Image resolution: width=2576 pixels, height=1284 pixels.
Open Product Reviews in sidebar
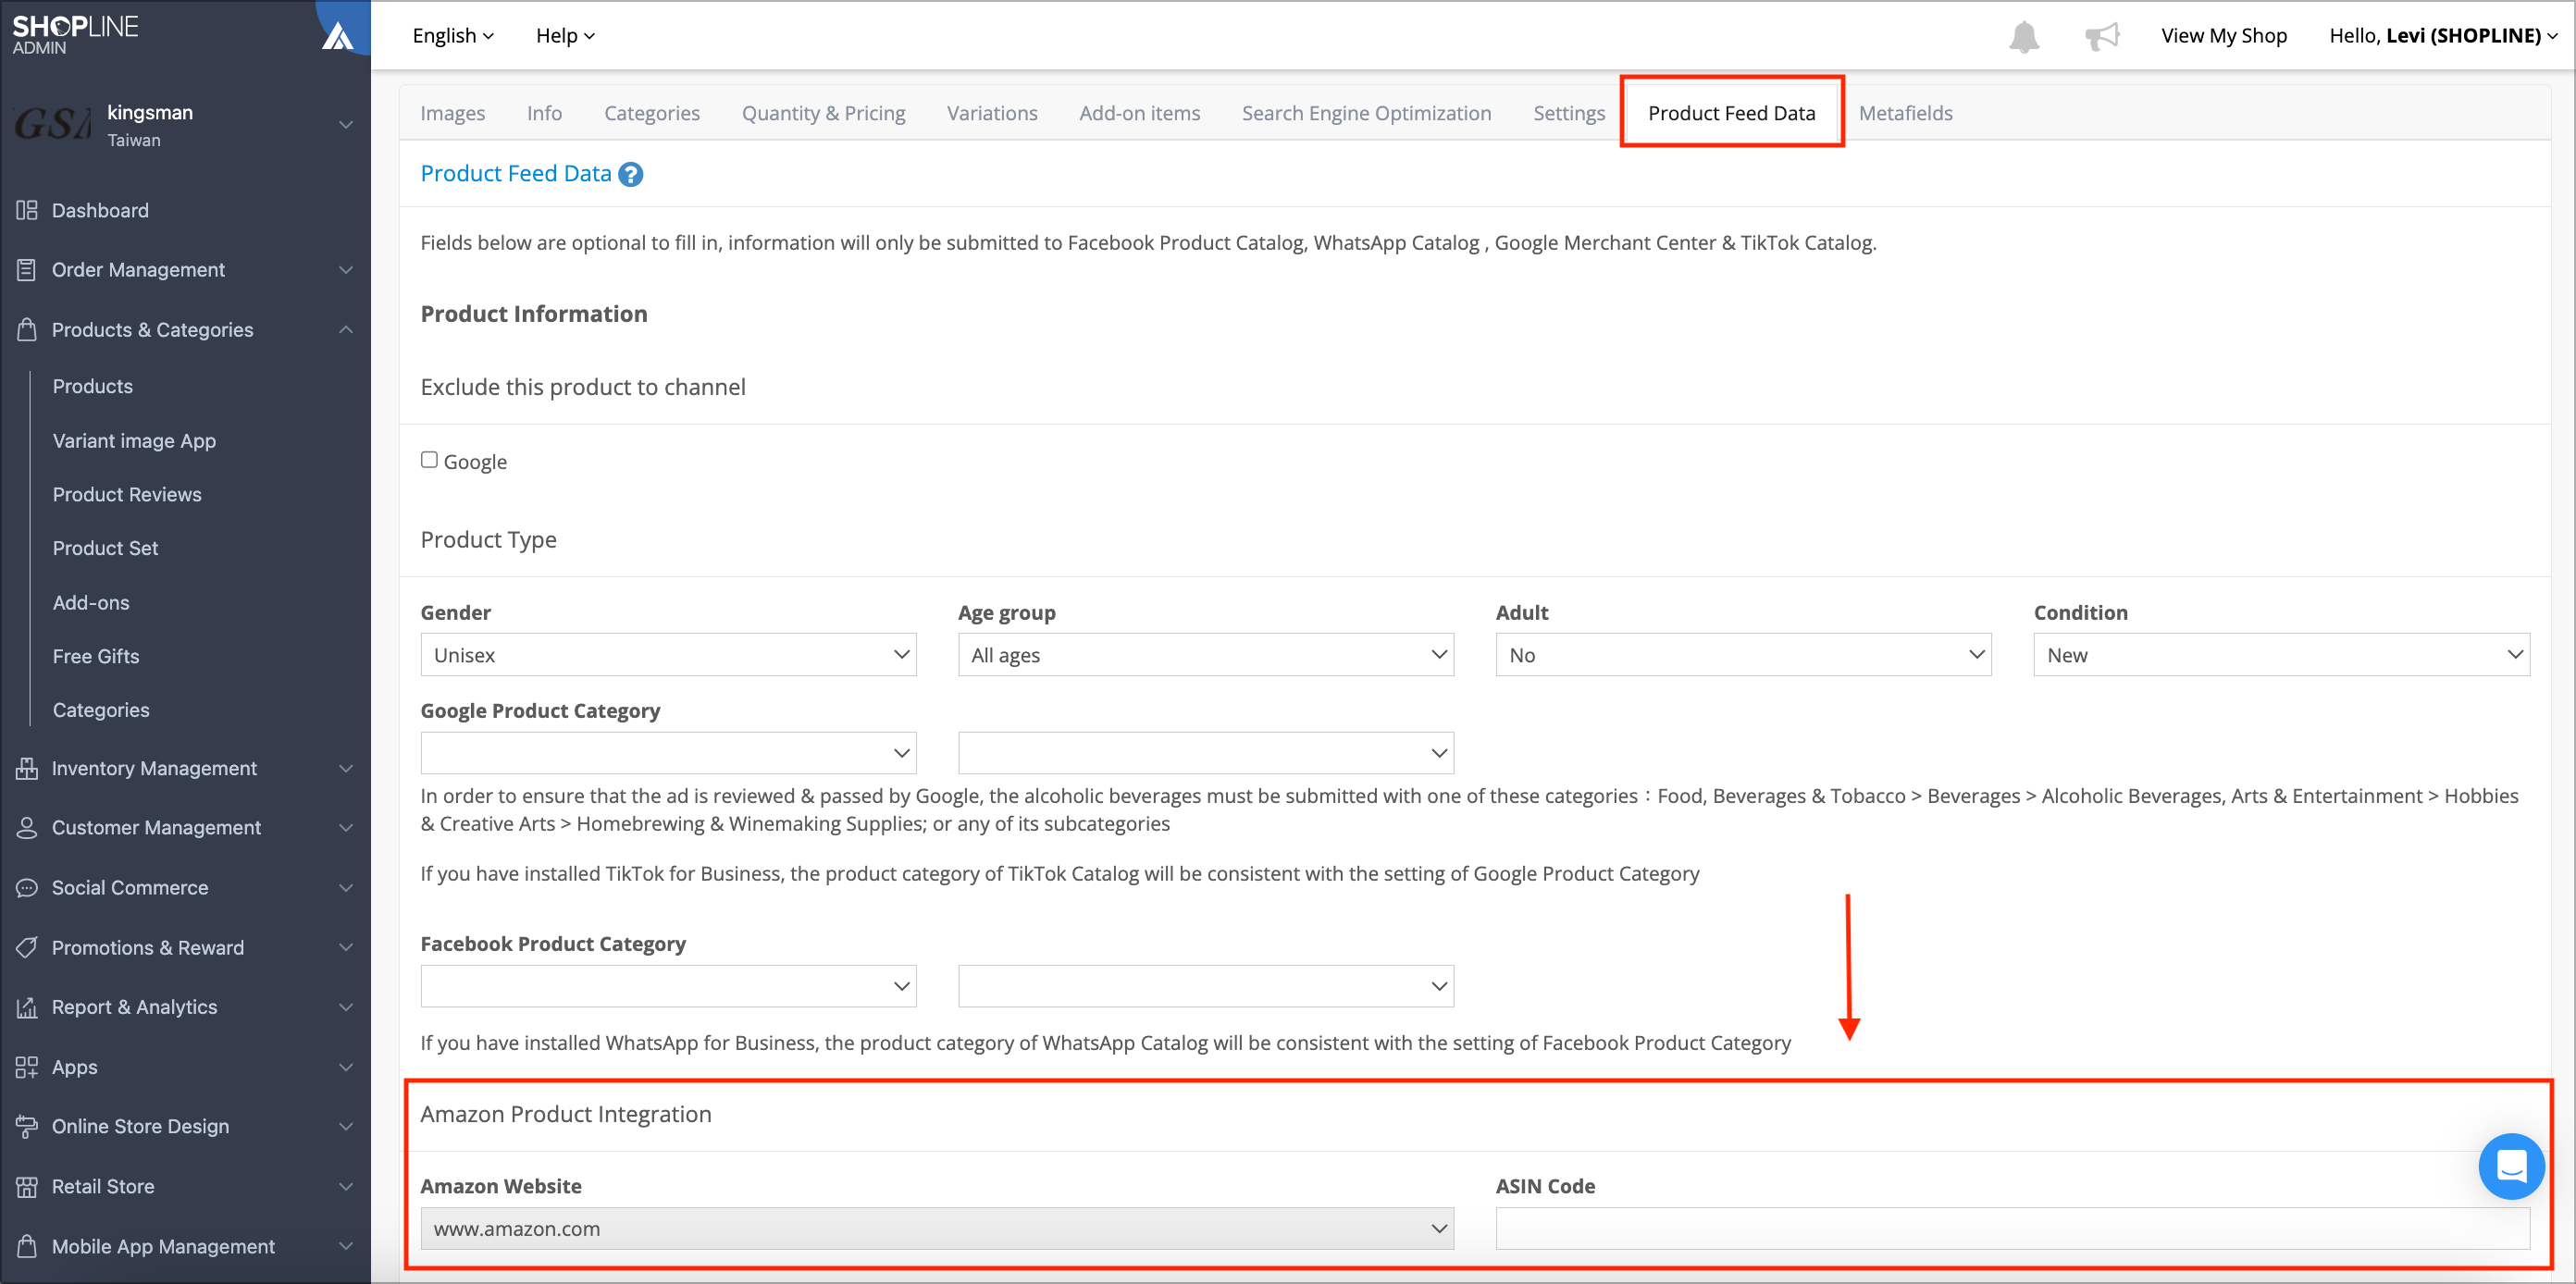pyautogui.click(x=127, y=494)
